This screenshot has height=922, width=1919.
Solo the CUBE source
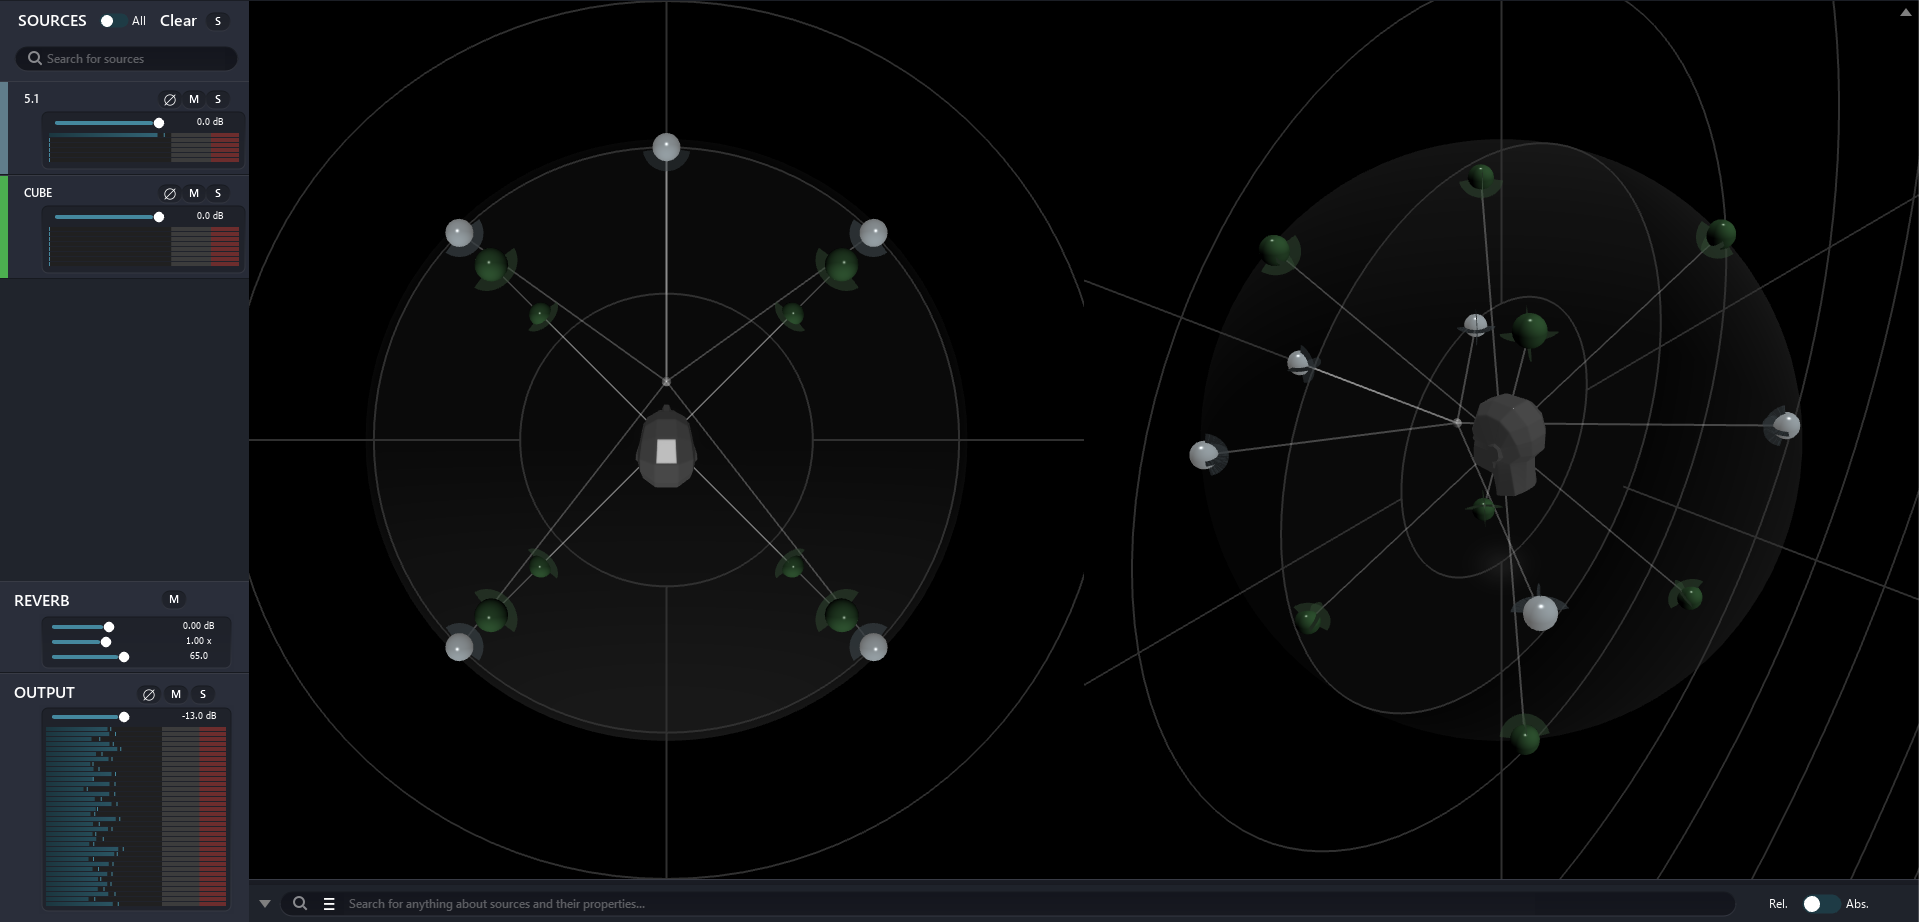coord(218,193)
